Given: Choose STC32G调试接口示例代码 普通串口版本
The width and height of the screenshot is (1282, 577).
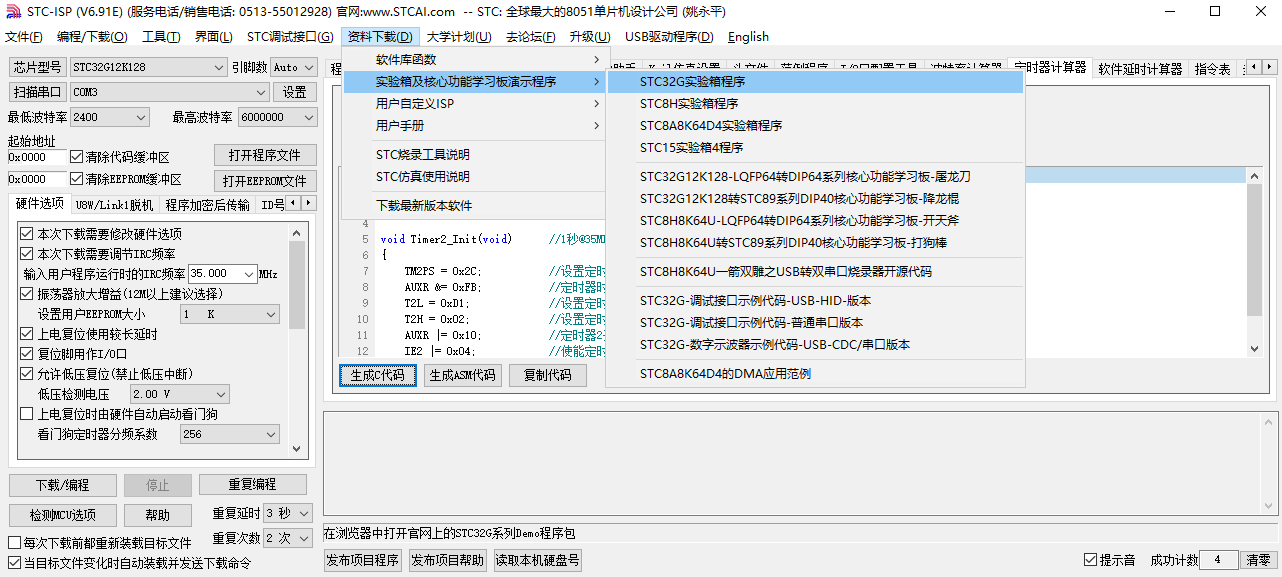Looking at the screenshot, I should (x=815, y=323).
